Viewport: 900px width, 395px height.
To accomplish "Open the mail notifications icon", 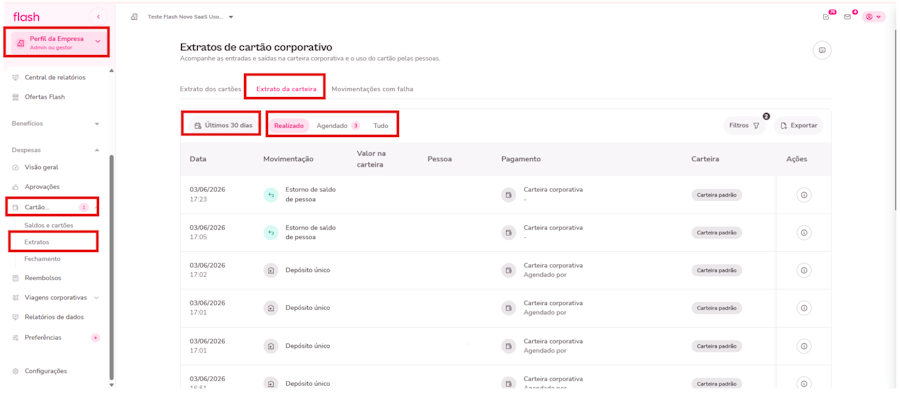I will tap(847, 17).
